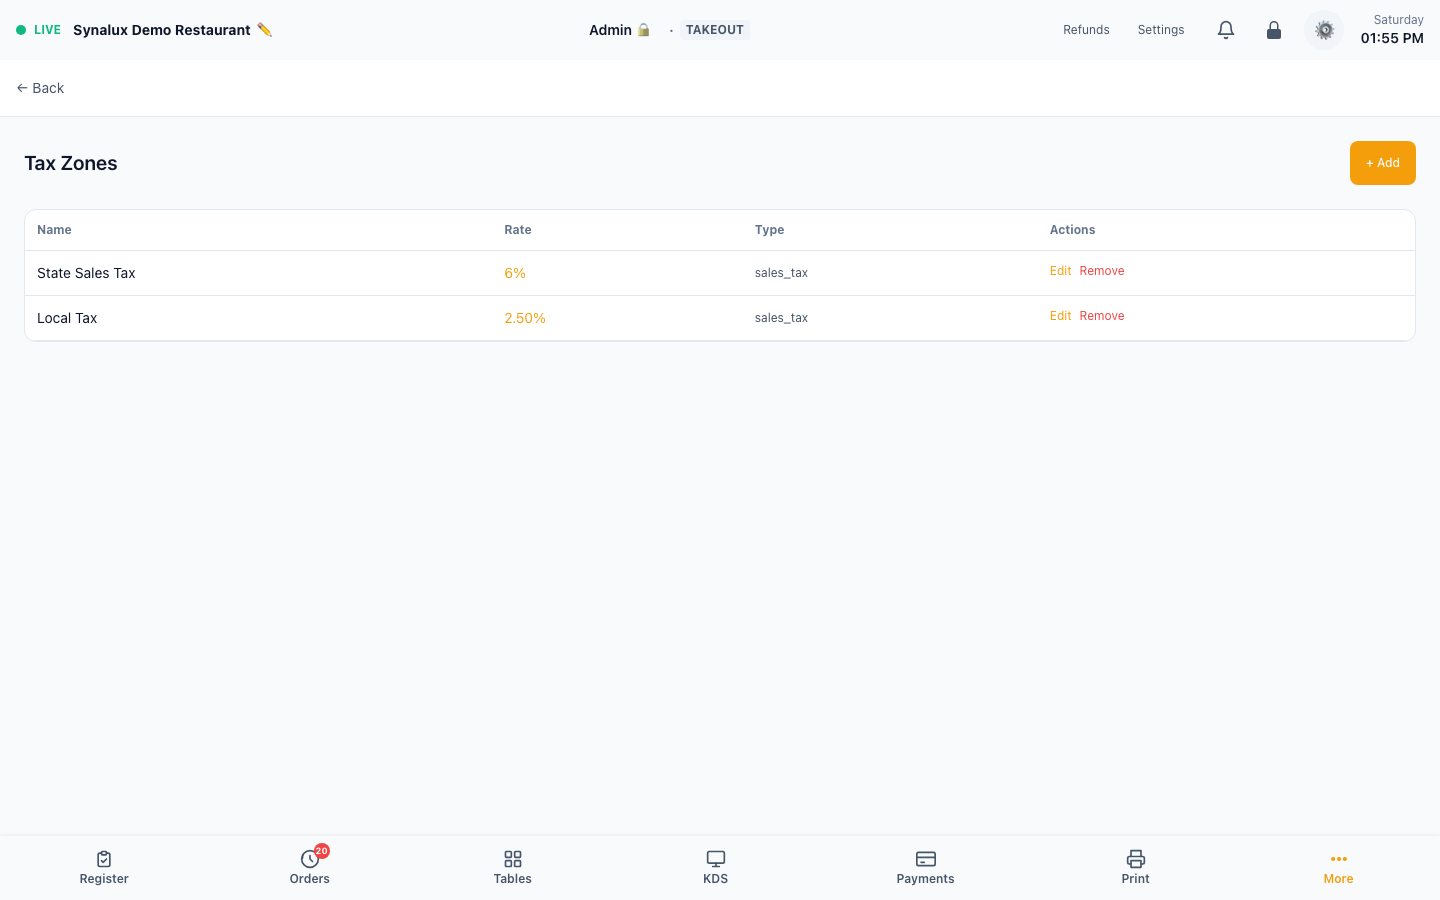Open the notifications bell
Viewport: 1440px width, 900px height.
click(1226, 30)
